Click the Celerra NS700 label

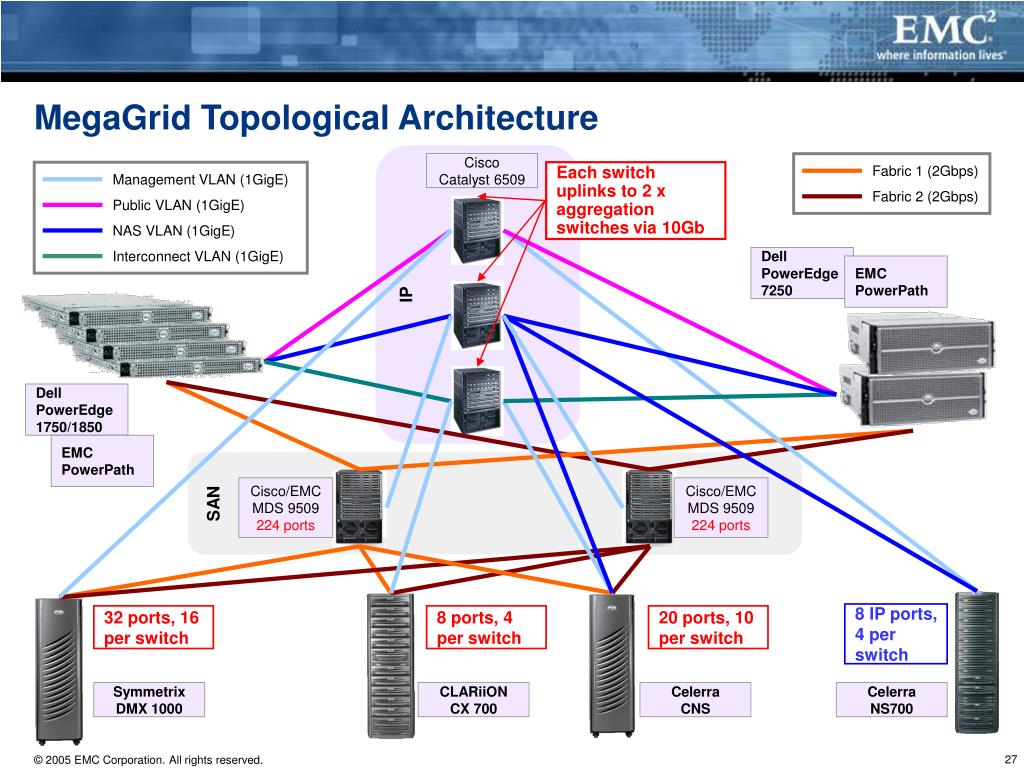(891, 700)
